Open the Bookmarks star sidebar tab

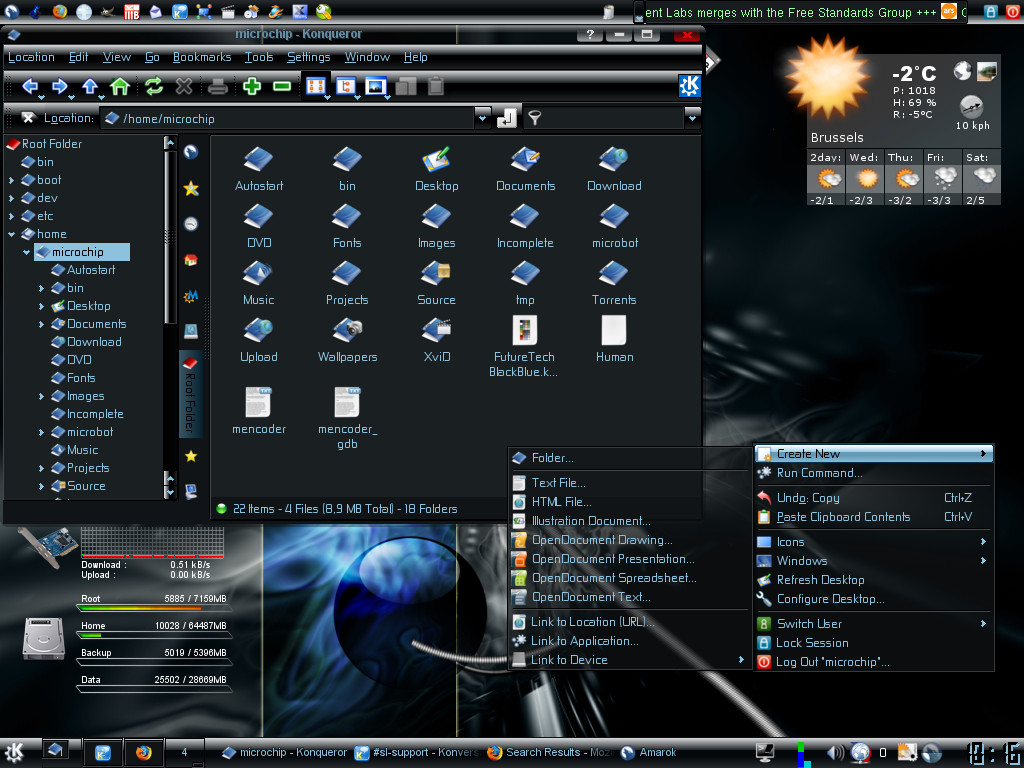click(x=191, y=189)
